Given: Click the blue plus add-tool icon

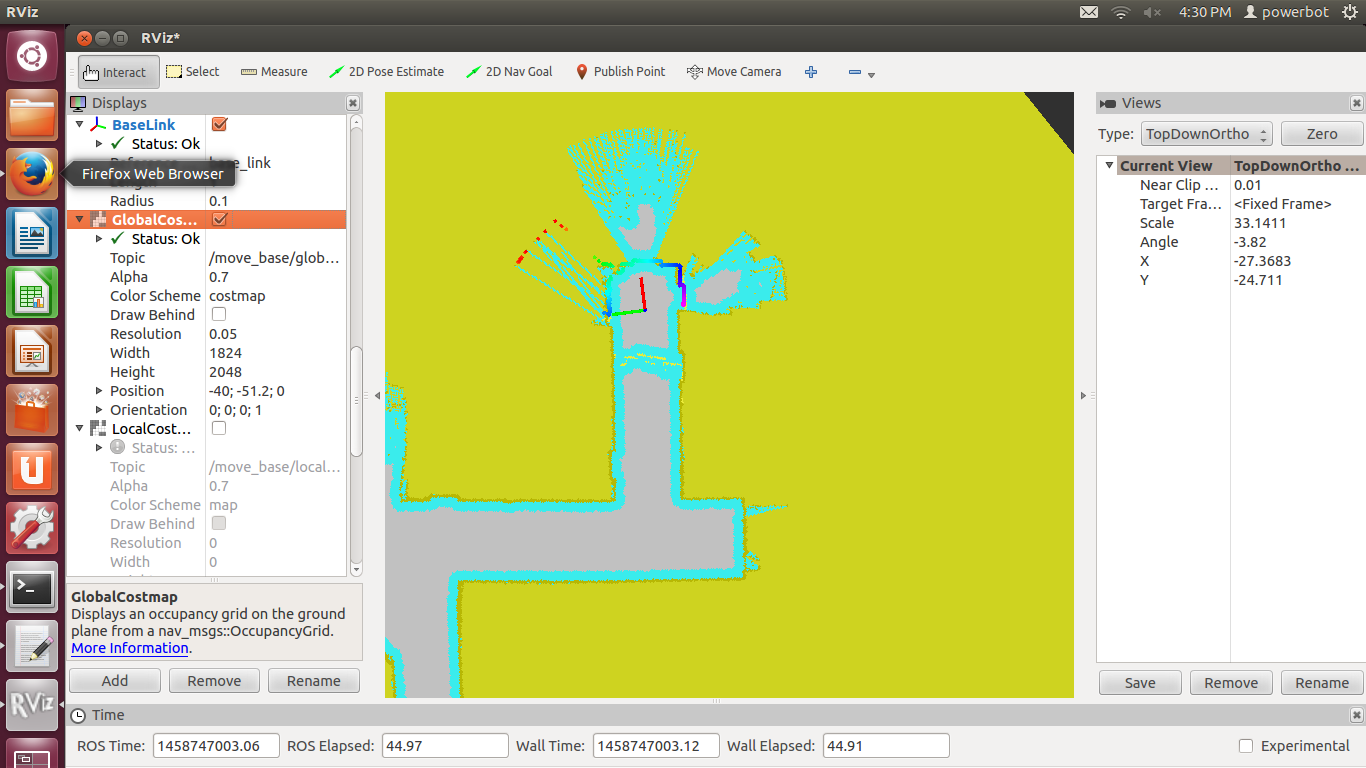Looking at the screenshot, I should pyautogui.click(x=811, y=72).
